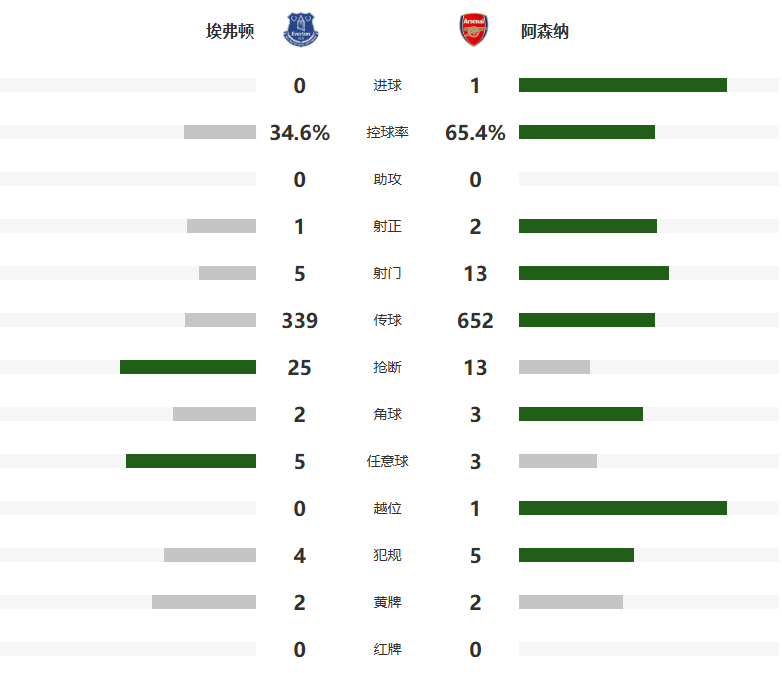Viewport: 782px width, 673px height.
Task: Click Everton's green 任意球 free kick bar
Action: tap(191, 461)
